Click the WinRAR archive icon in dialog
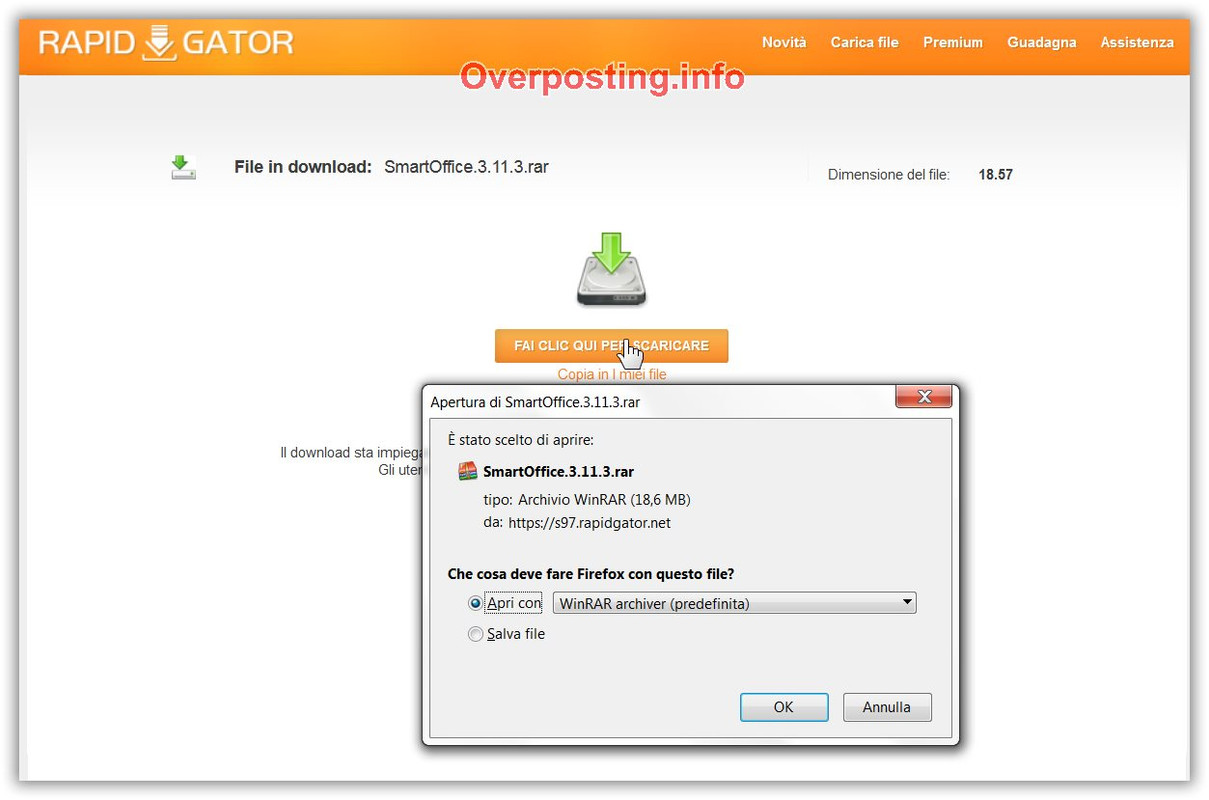 click(x=468, y=471)
